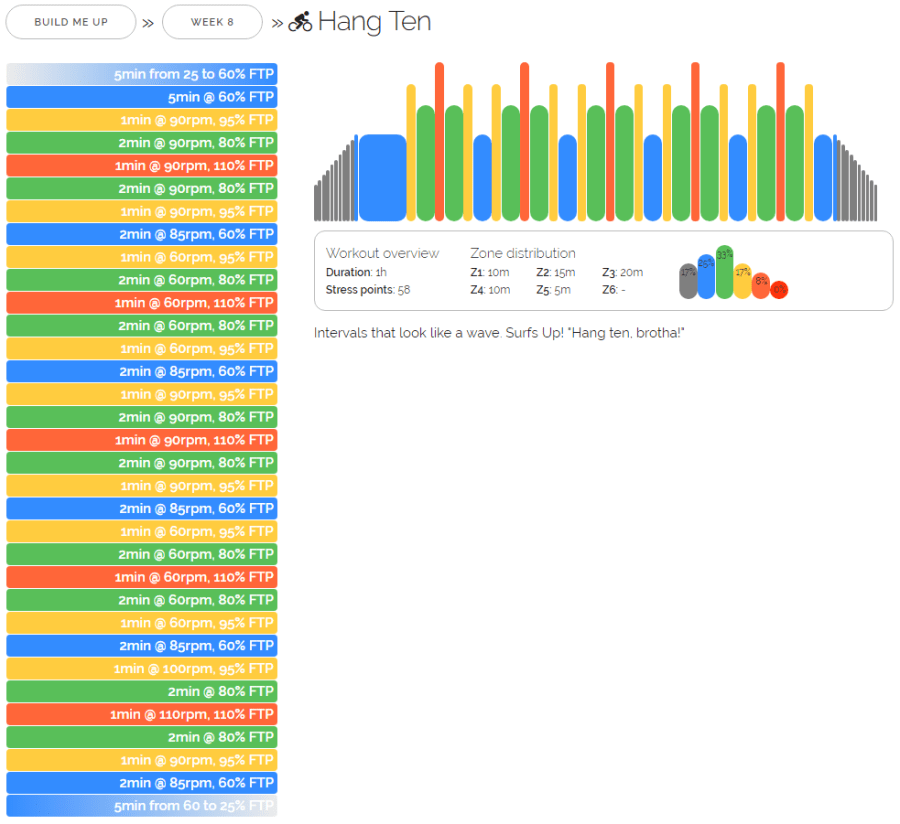This screenshot has height=824, width=900.
Task: Open the Build Me Up plan breadcrumb
Action: point(70,22)
